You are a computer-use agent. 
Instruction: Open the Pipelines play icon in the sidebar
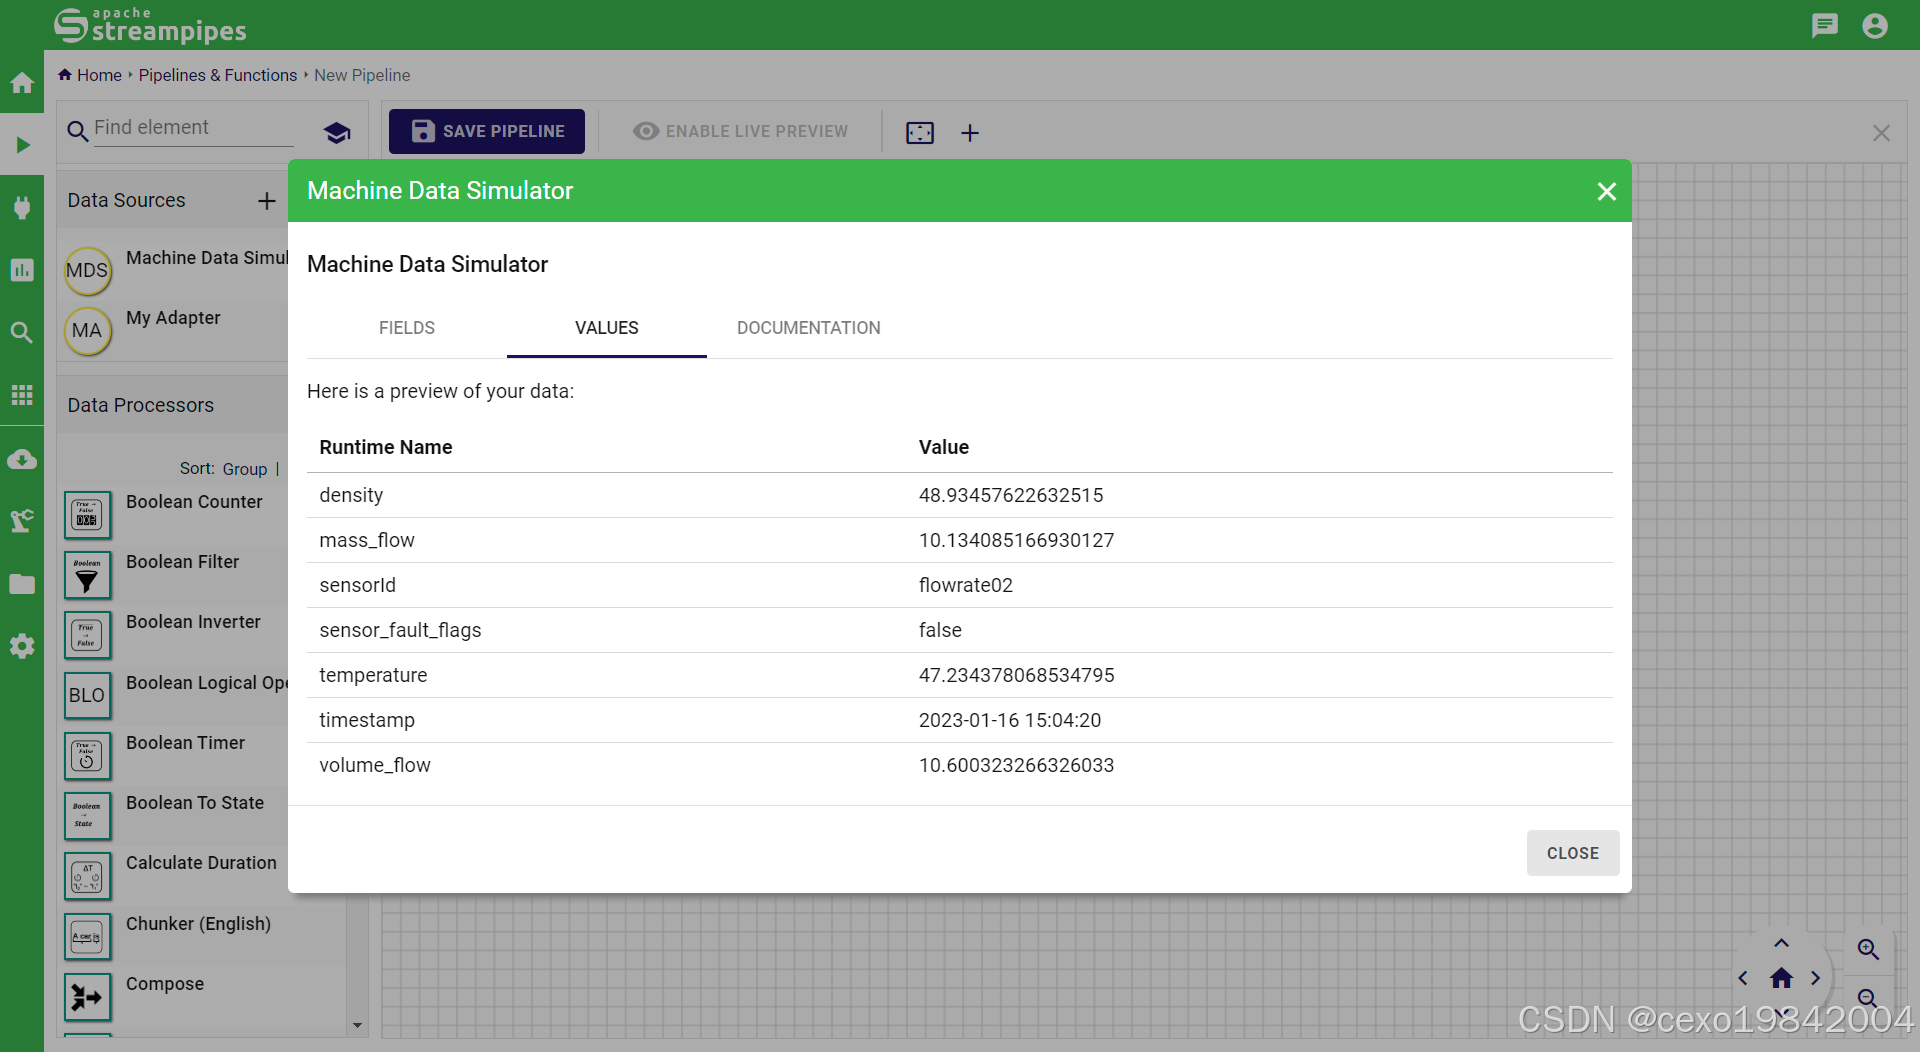pos(22,145)
